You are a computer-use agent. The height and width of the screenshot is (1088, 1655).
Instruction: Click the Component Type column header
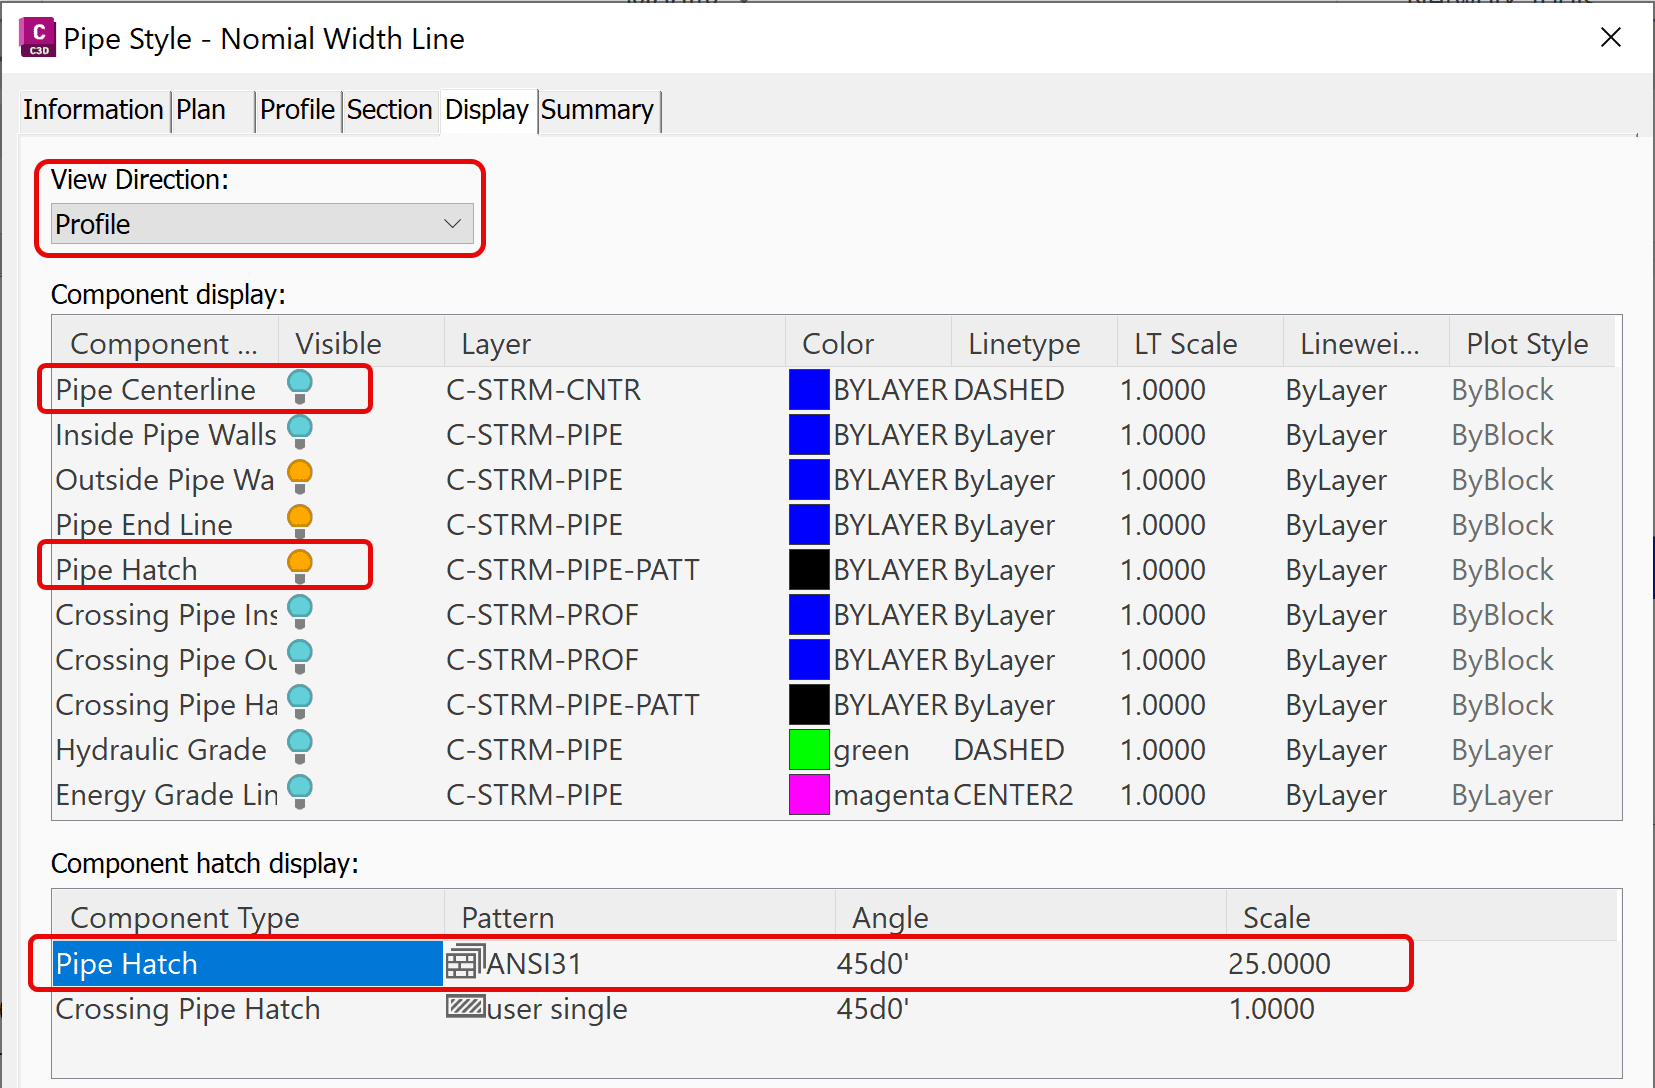248,917
